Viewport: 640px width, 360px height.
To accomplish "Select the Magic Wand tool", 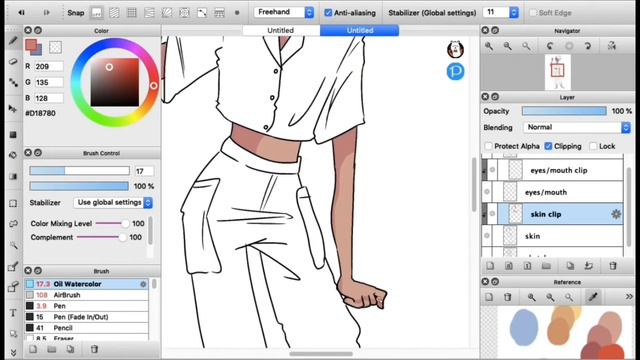I will [x=13, y=245].
